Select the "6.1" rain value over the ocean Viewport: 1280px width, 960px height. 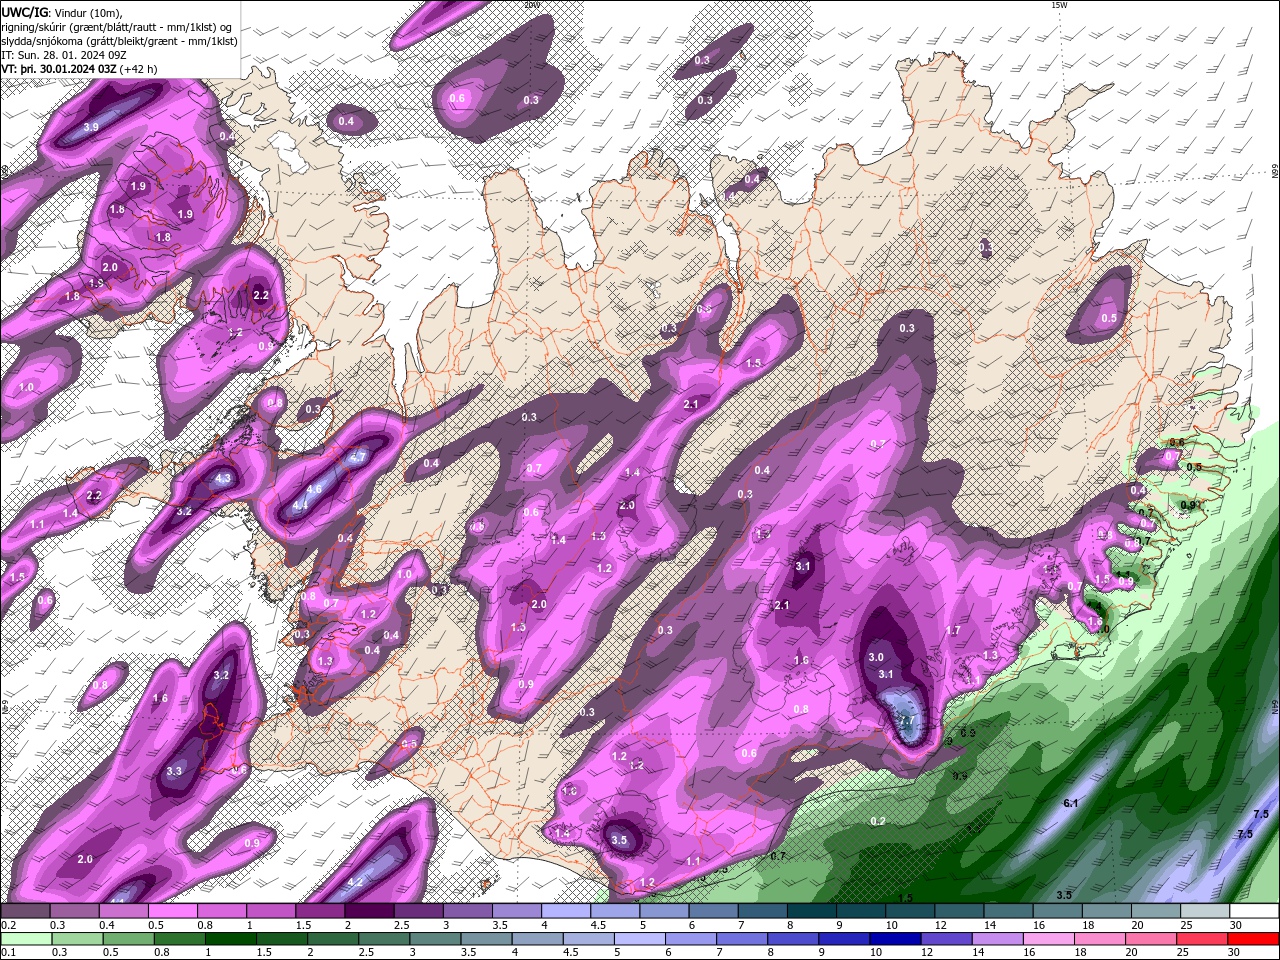1070,803
